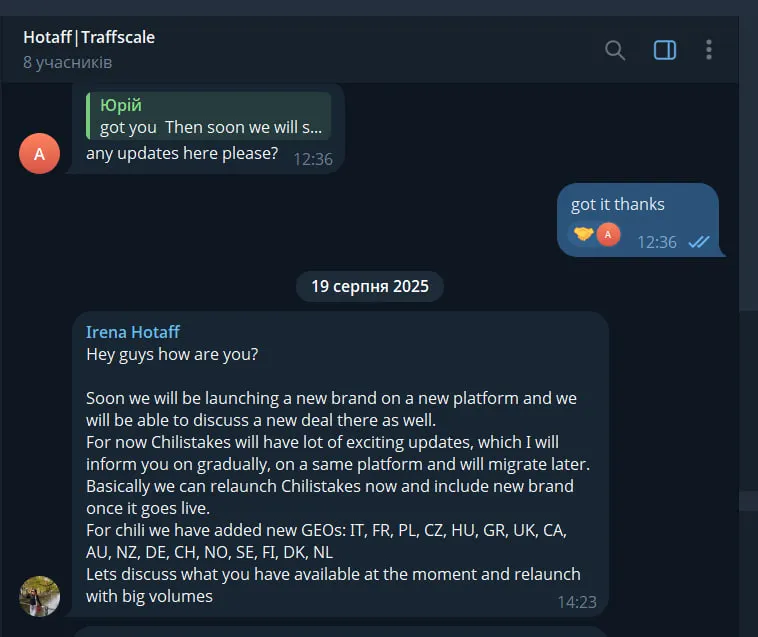Toggle the handshake reaction on got it thanks
Viewport: 758px width, 637px height.
tap(583, 234)
